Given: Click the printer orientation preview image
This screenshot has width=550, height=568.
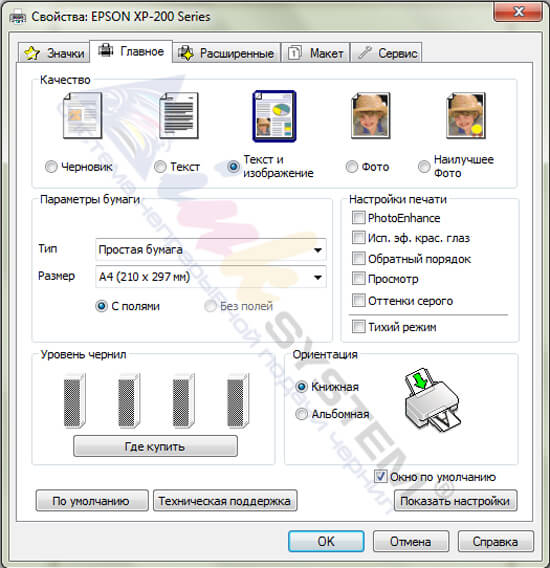Looking at the screenshot, I should tap(433, 400).
